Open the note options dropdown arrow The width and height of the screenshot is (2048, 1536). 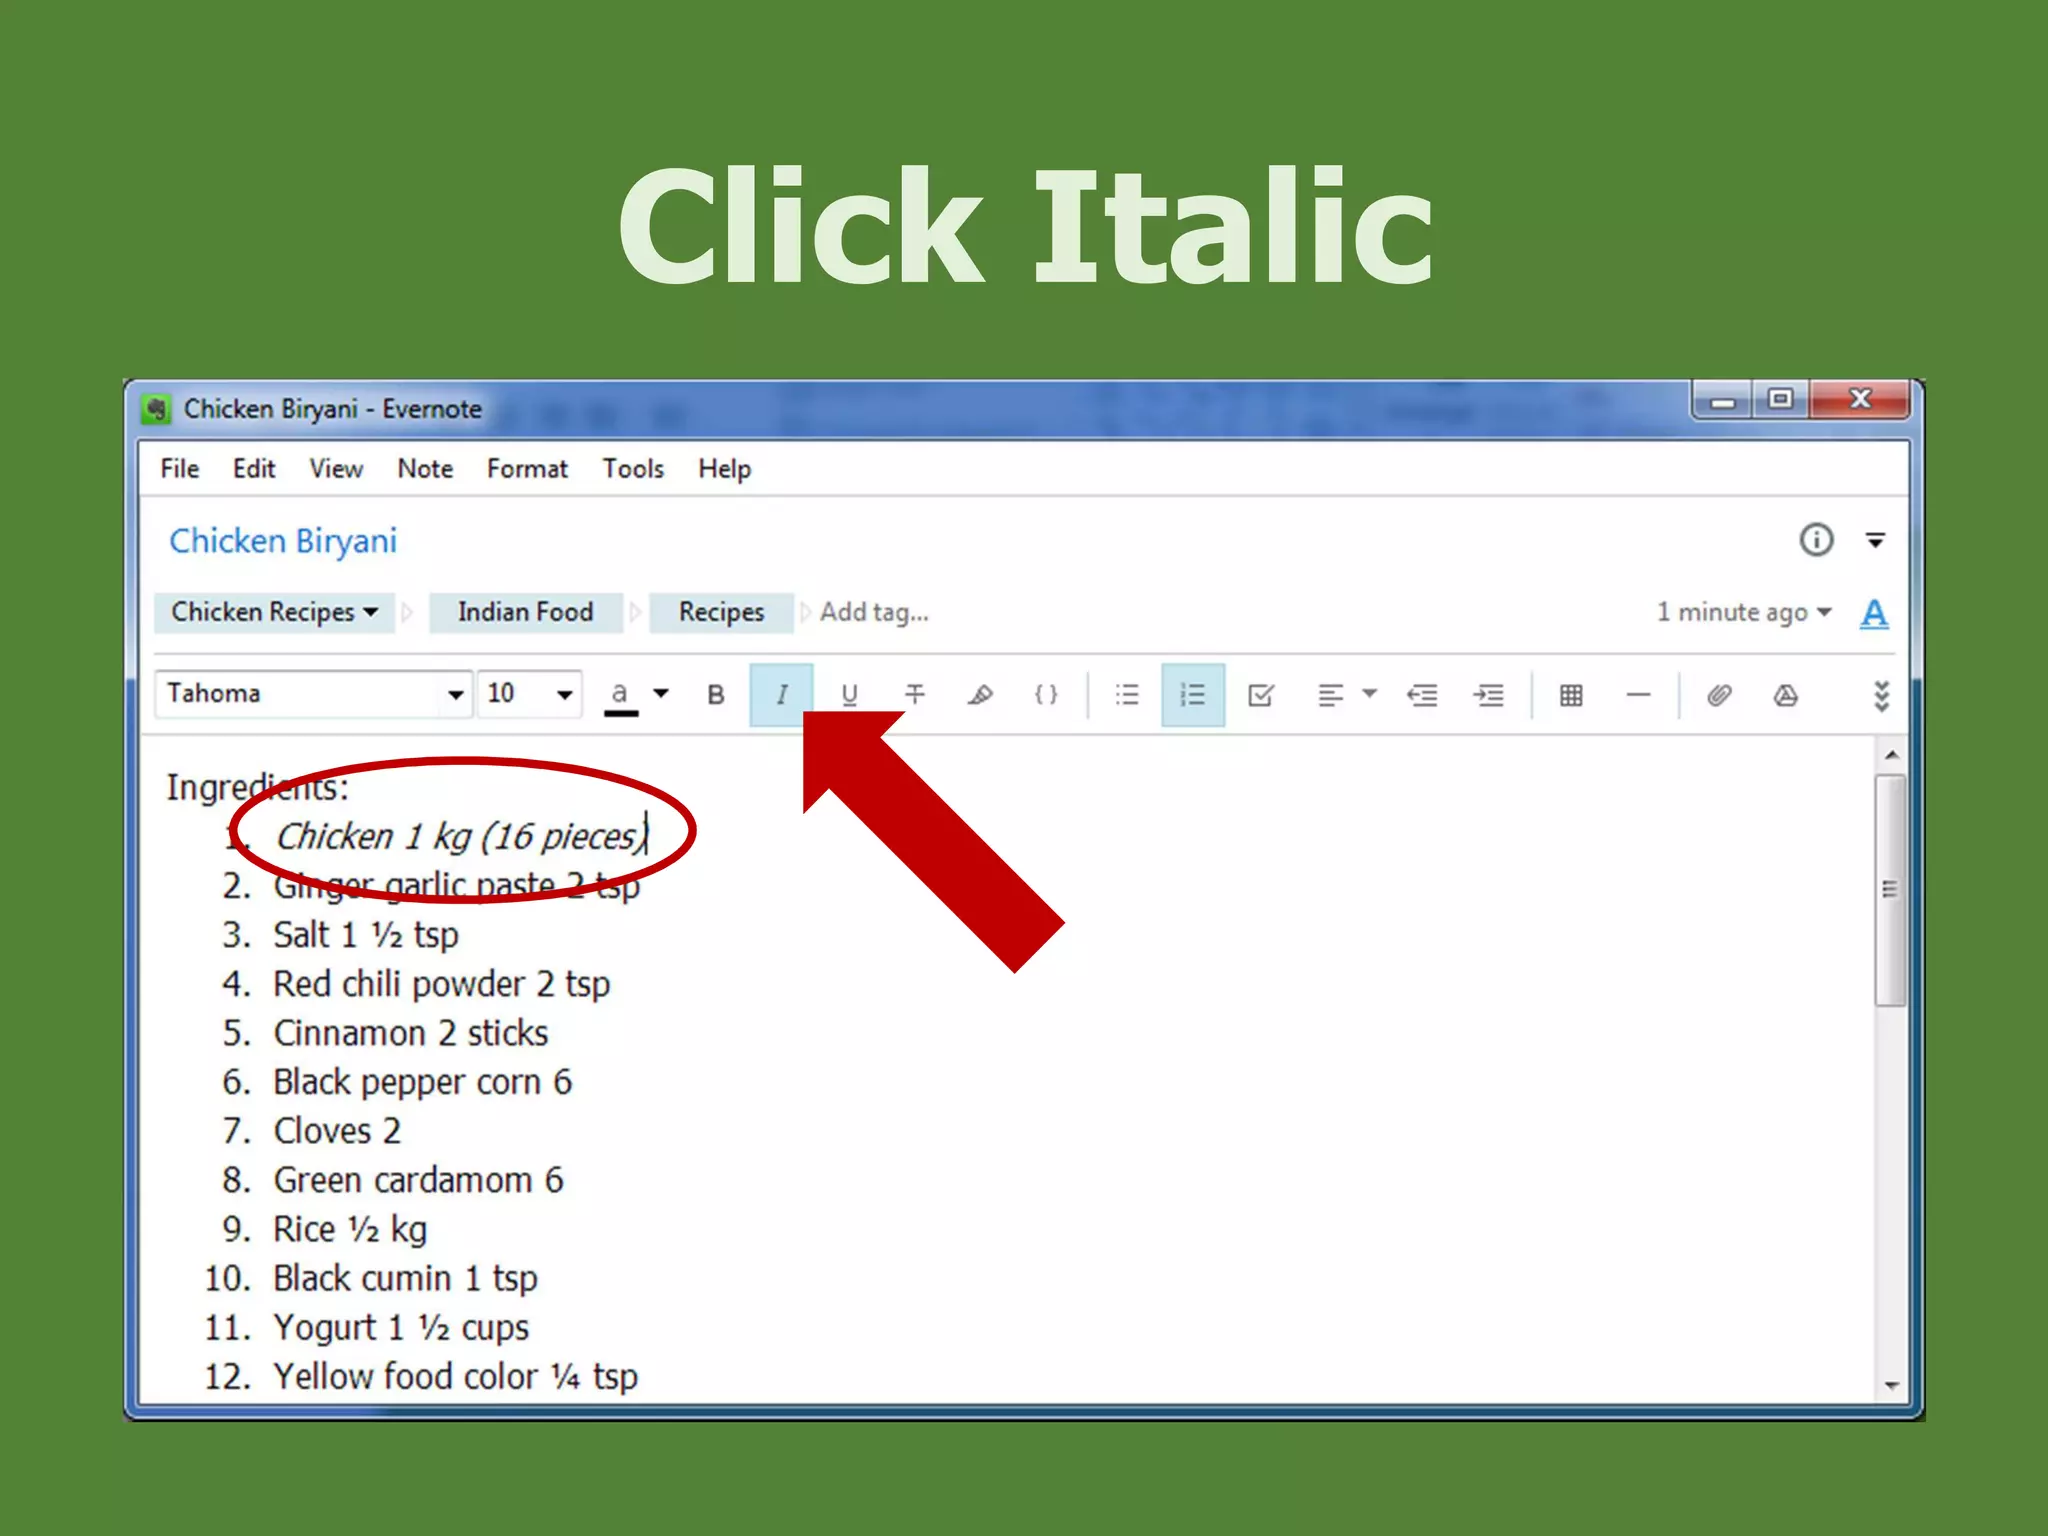tap(1875, 541)
